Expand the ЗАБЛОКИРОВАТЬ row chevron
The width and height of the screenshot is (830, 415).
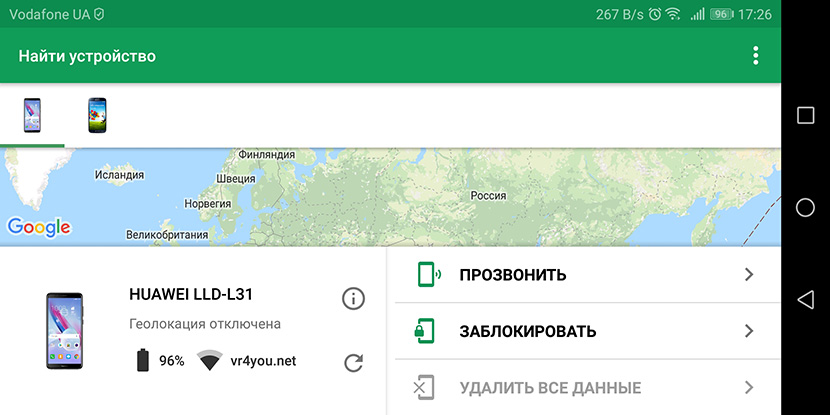[x=748, y=331]
